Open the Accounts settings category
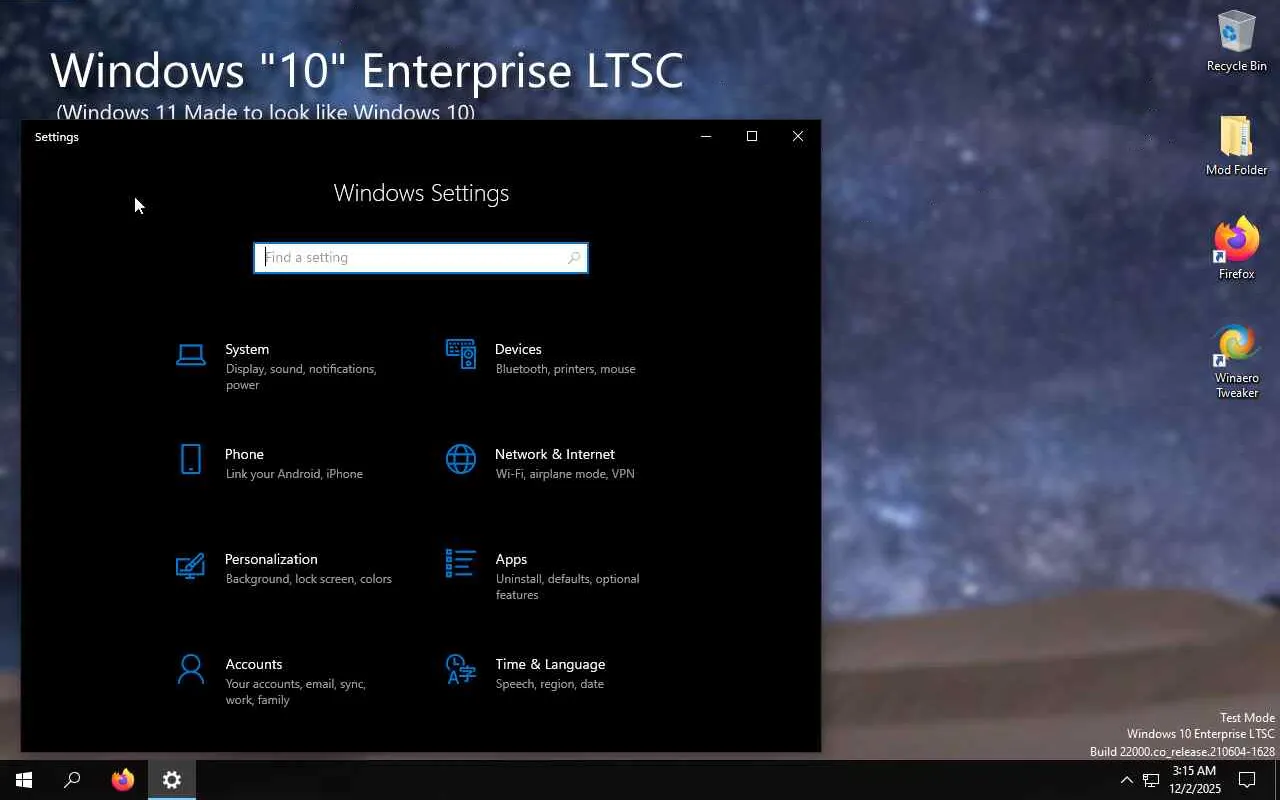The image size is (1280, 800). pos(286,681)
